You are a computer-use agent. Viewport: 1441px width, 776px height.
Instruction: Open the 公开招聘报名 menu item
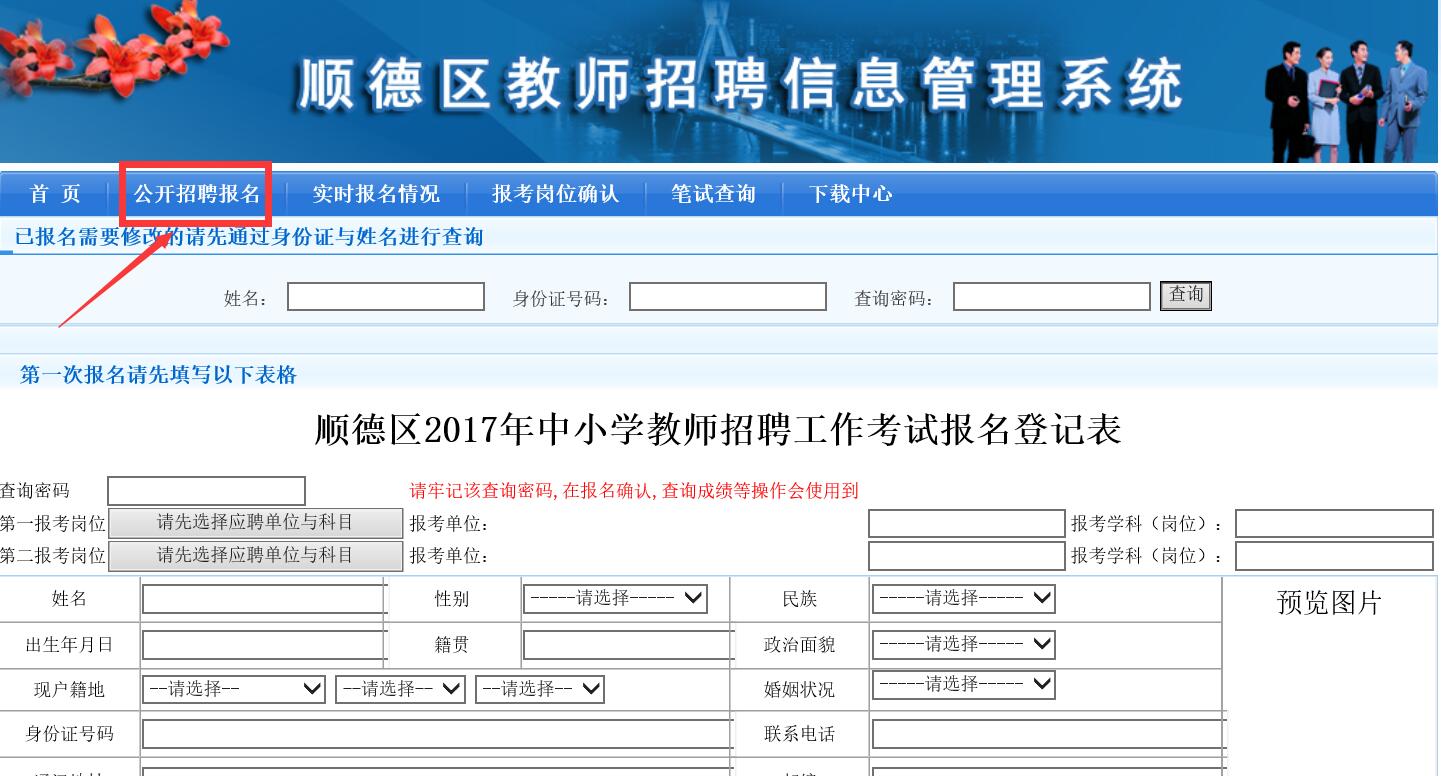pyautogui.click(x=197, y=194)
